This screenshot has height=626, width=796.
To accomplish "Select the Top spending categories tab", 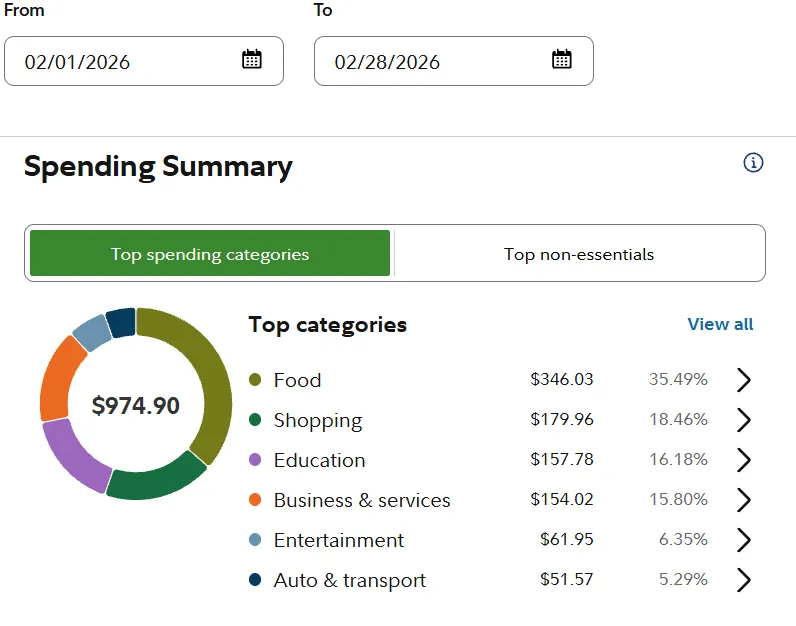I will coord(210,254).
